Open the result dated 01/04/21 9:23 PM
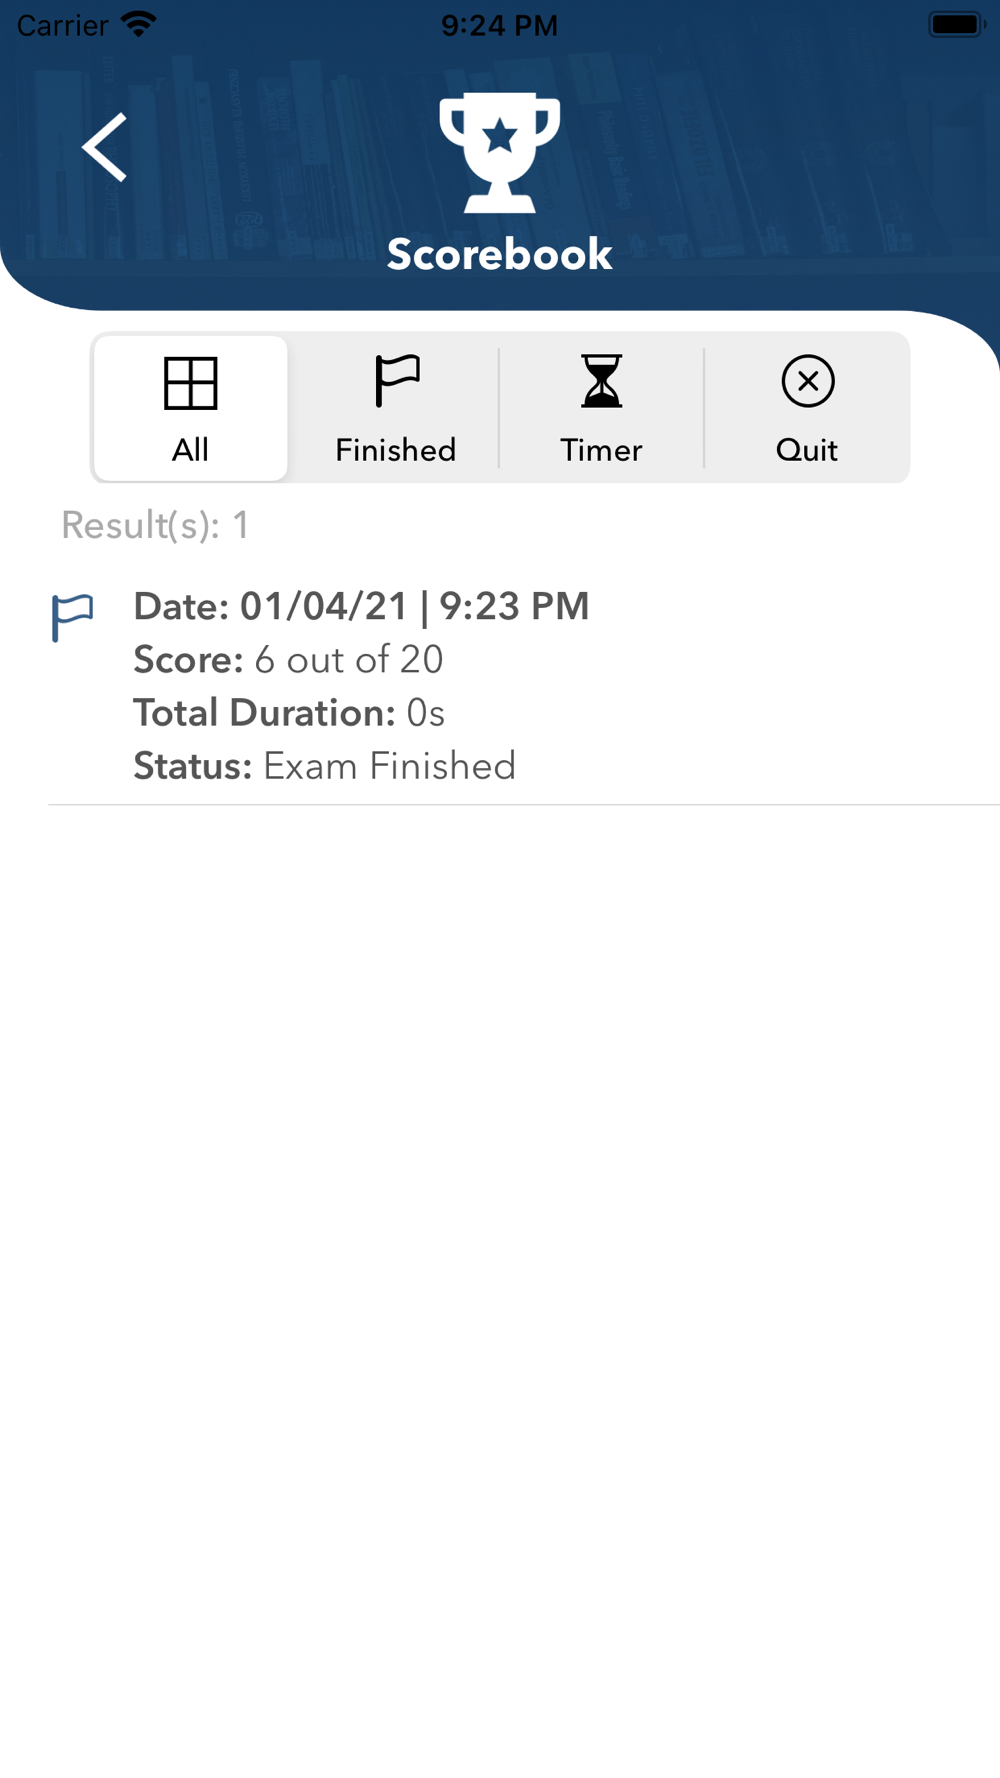 361,606
